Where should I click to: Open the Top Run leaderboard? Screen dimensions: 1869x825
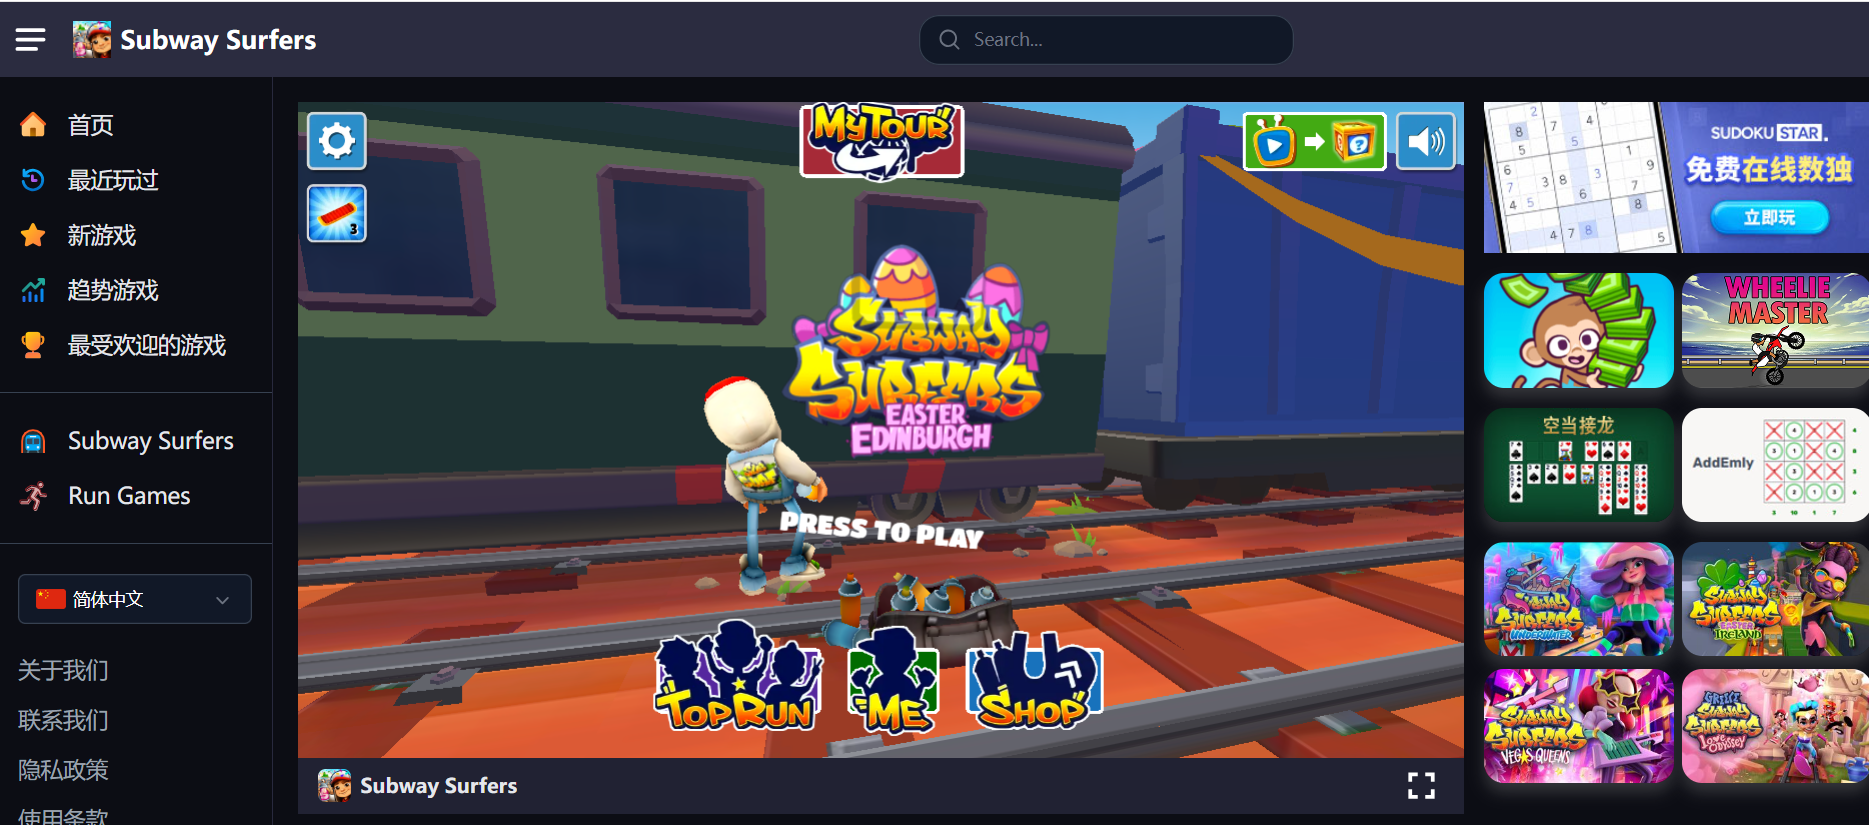(x=738, y=676)
